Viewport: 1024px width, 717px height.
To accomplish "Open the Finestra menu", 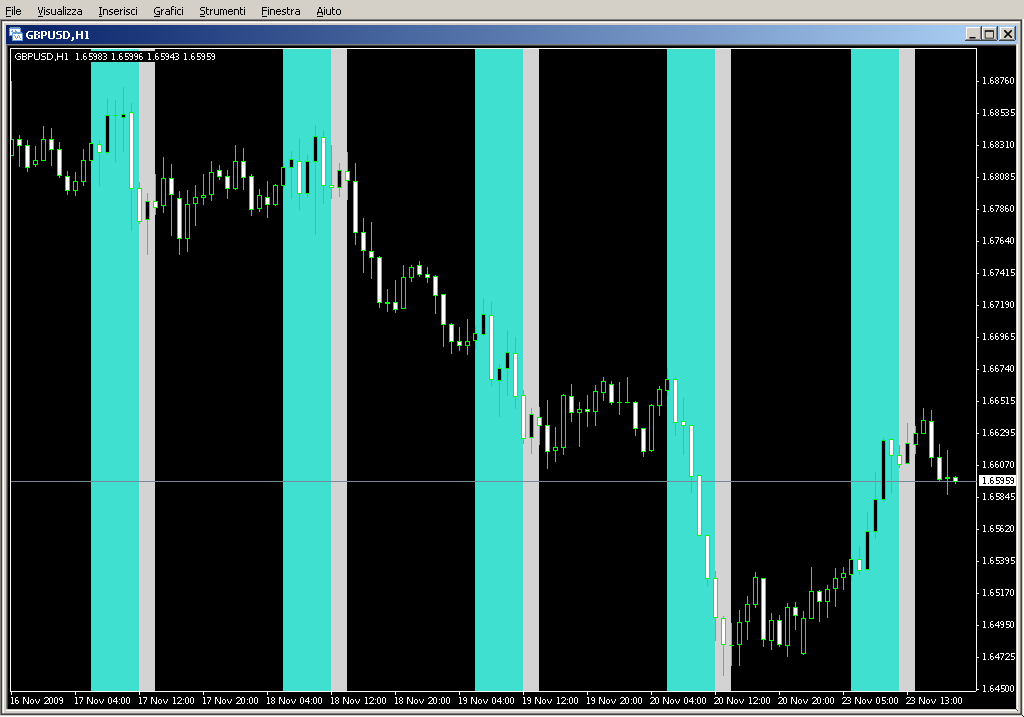I will 280,11.
